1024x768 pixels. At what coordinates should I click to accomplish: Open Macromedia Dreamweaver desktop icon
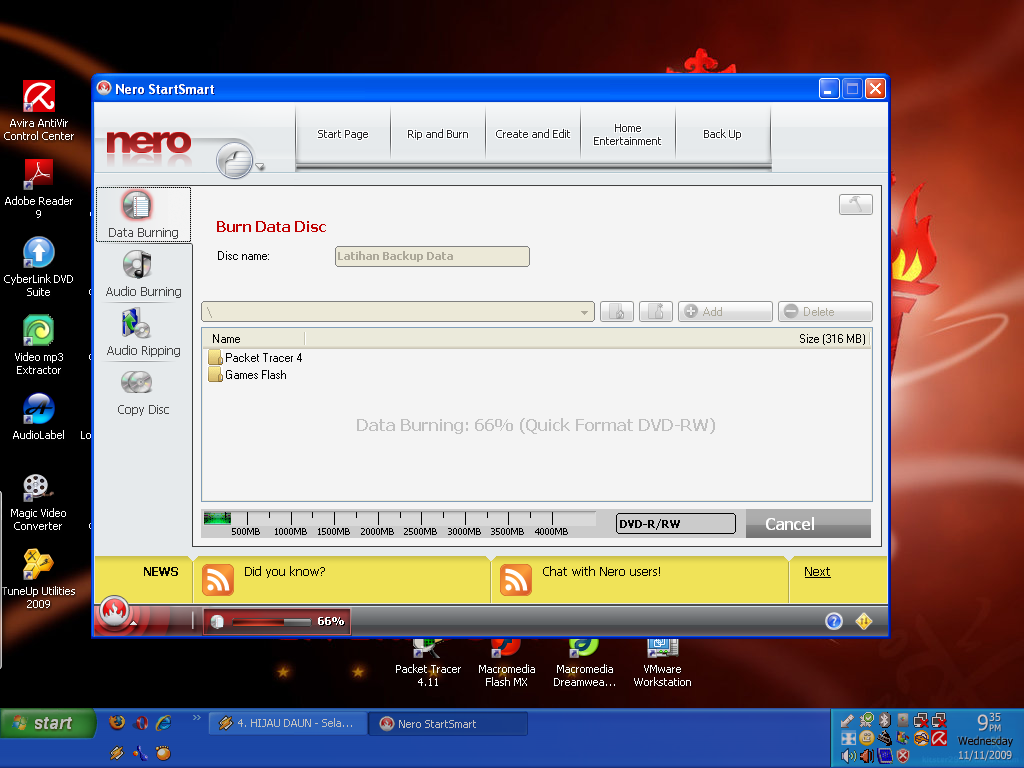[584, 663]
